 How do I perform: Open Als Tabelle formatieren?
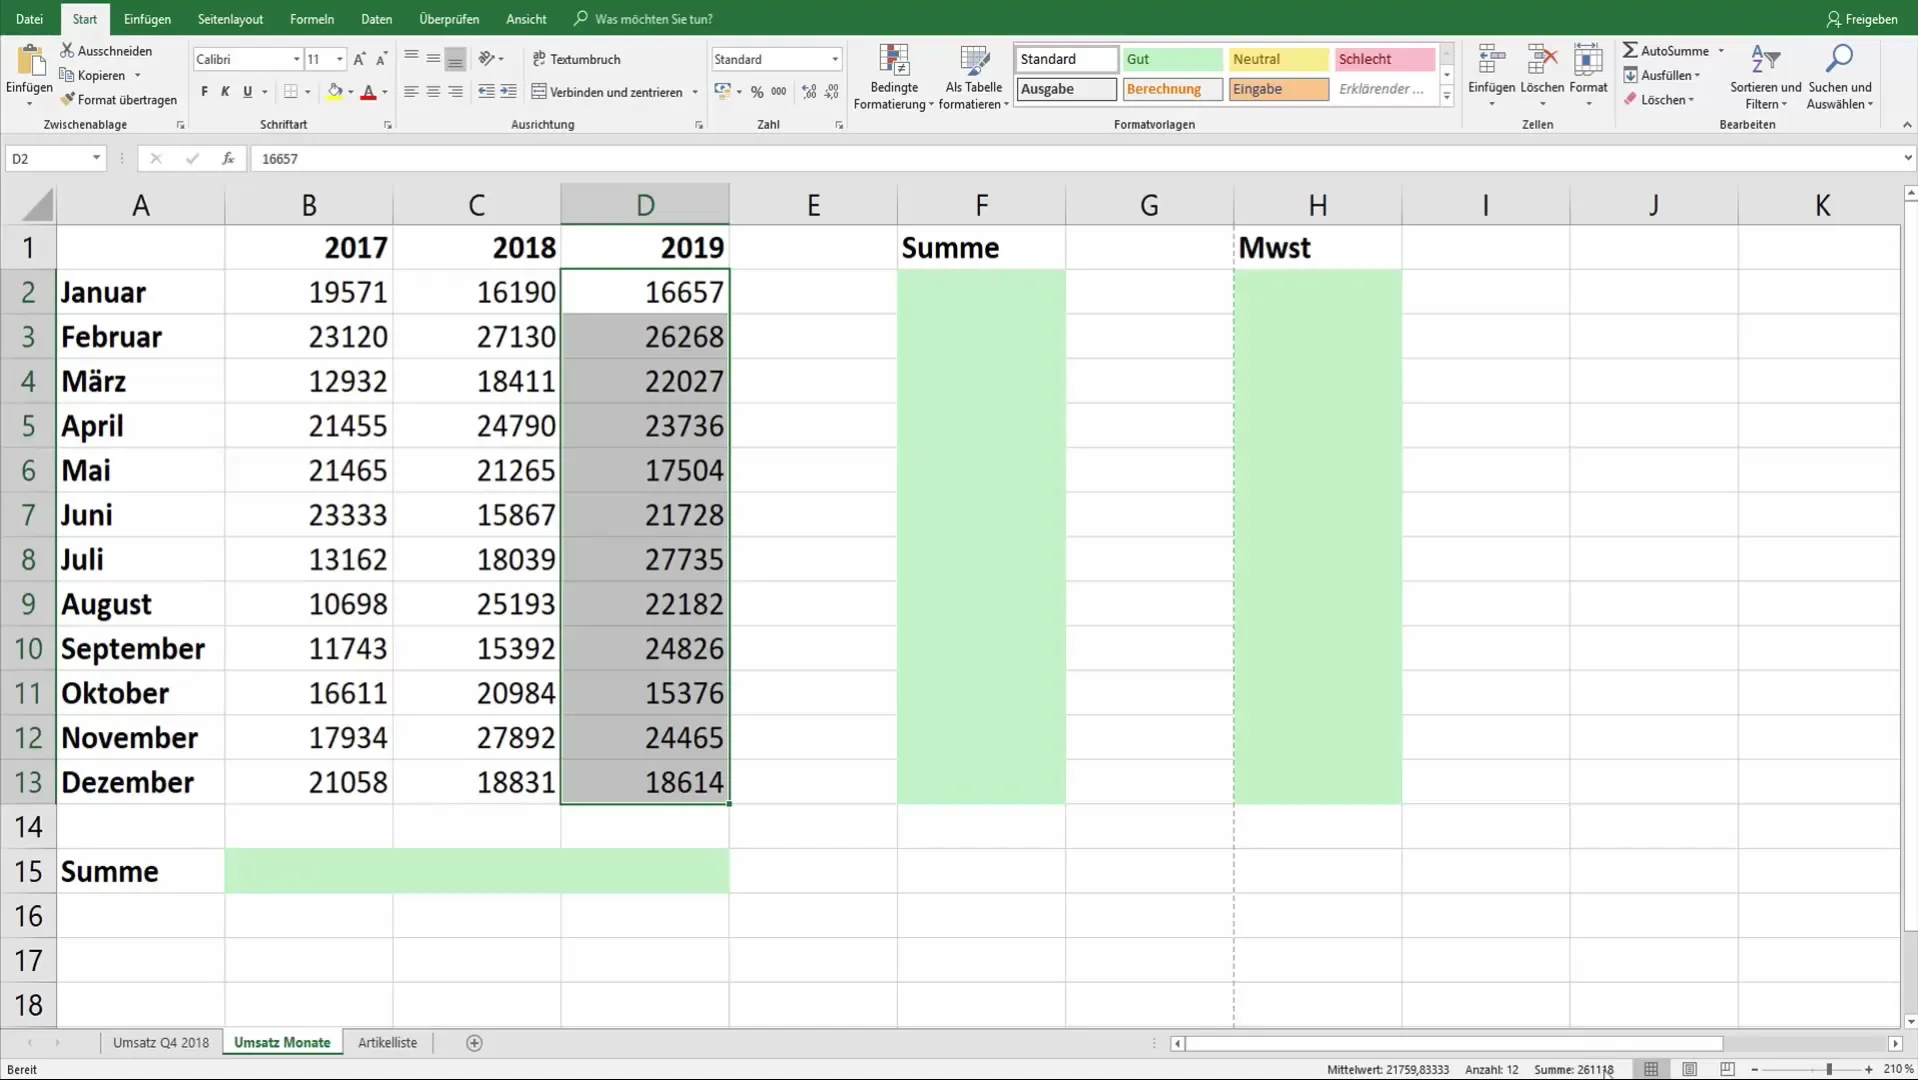click(974, 77)
